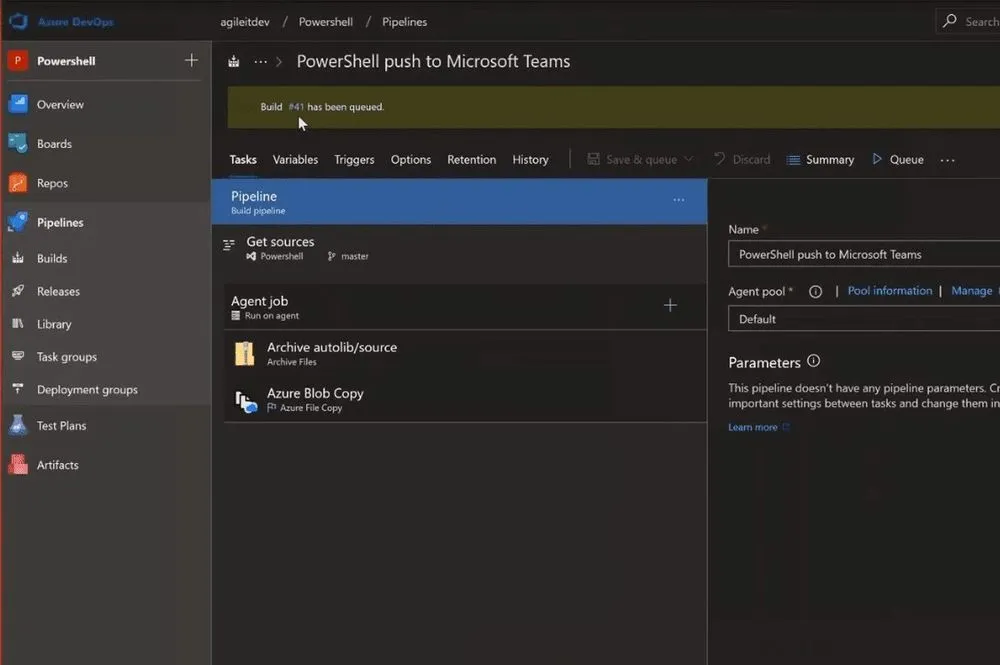Screen dimensions: 1000x665
Task: Click the Agent pool info icon
Action: click(815, 292)
